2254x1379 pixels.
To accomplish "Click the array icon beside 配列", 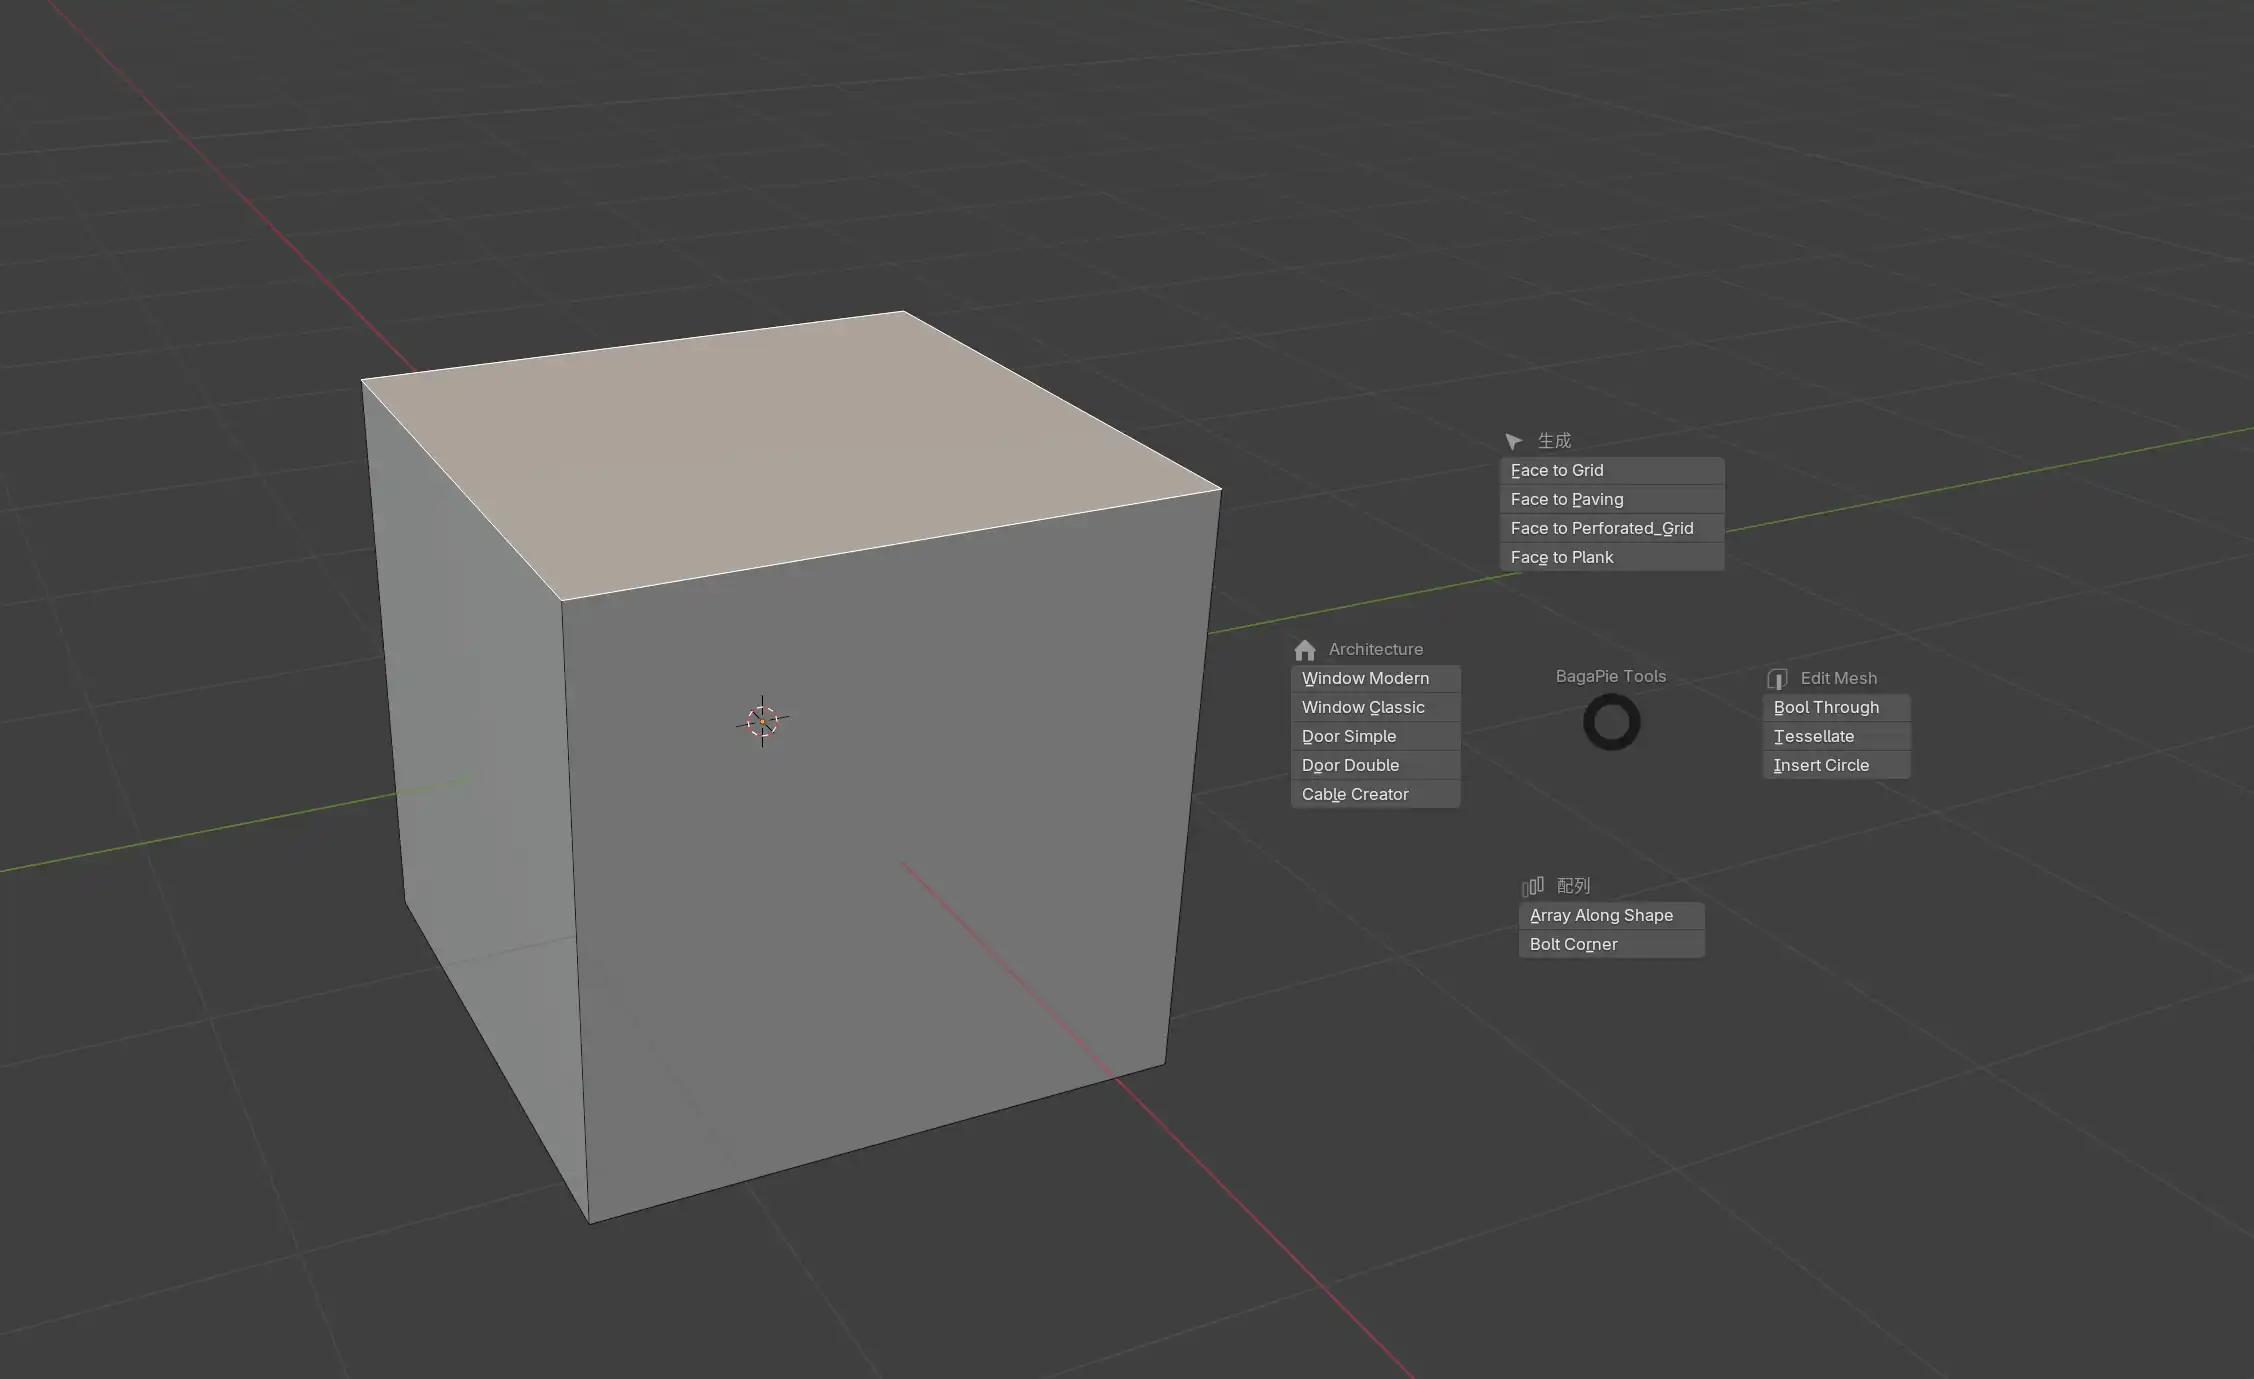I will click(1532, 886).
